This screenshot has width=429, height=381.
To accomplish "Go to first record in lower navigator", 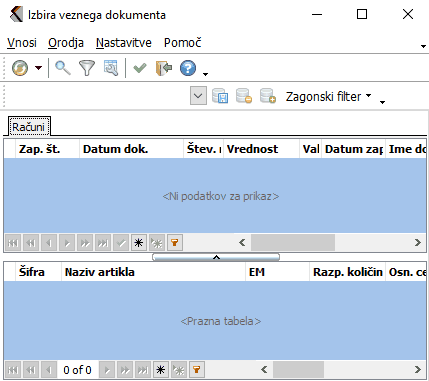I will point(13,370).
